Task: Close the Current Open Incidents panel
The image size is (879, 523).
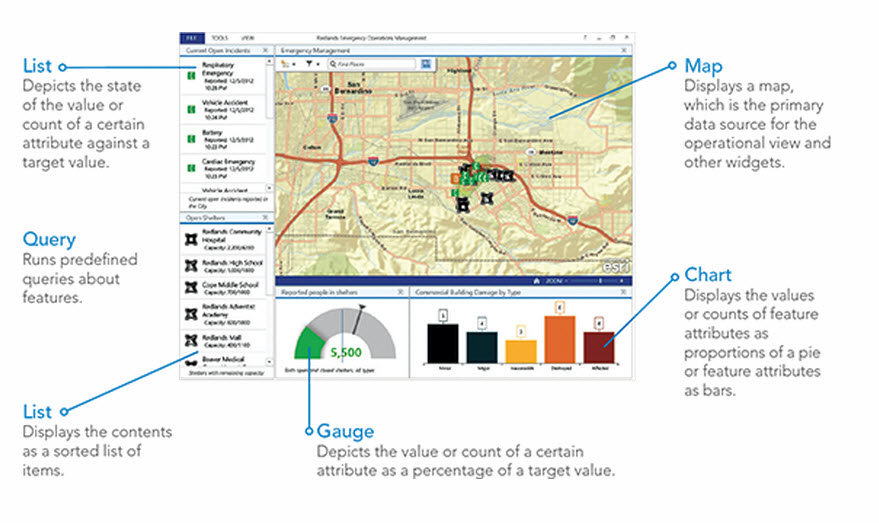Action: 265,50
